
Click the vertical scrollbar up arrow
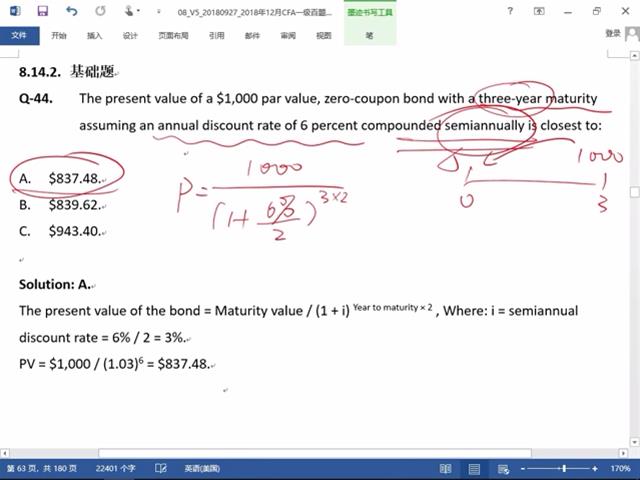635,55
